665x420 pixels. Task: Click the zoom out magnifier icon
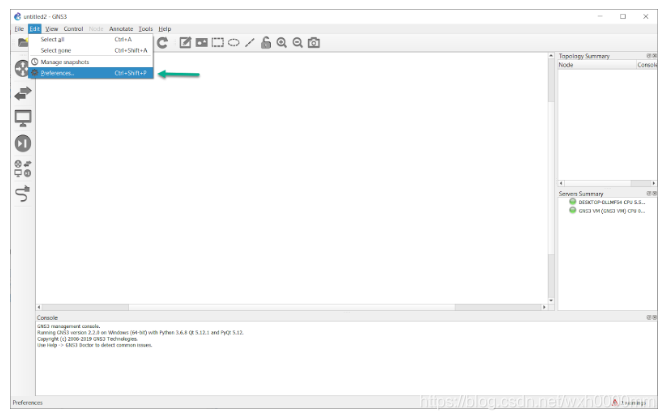point(298,42)
